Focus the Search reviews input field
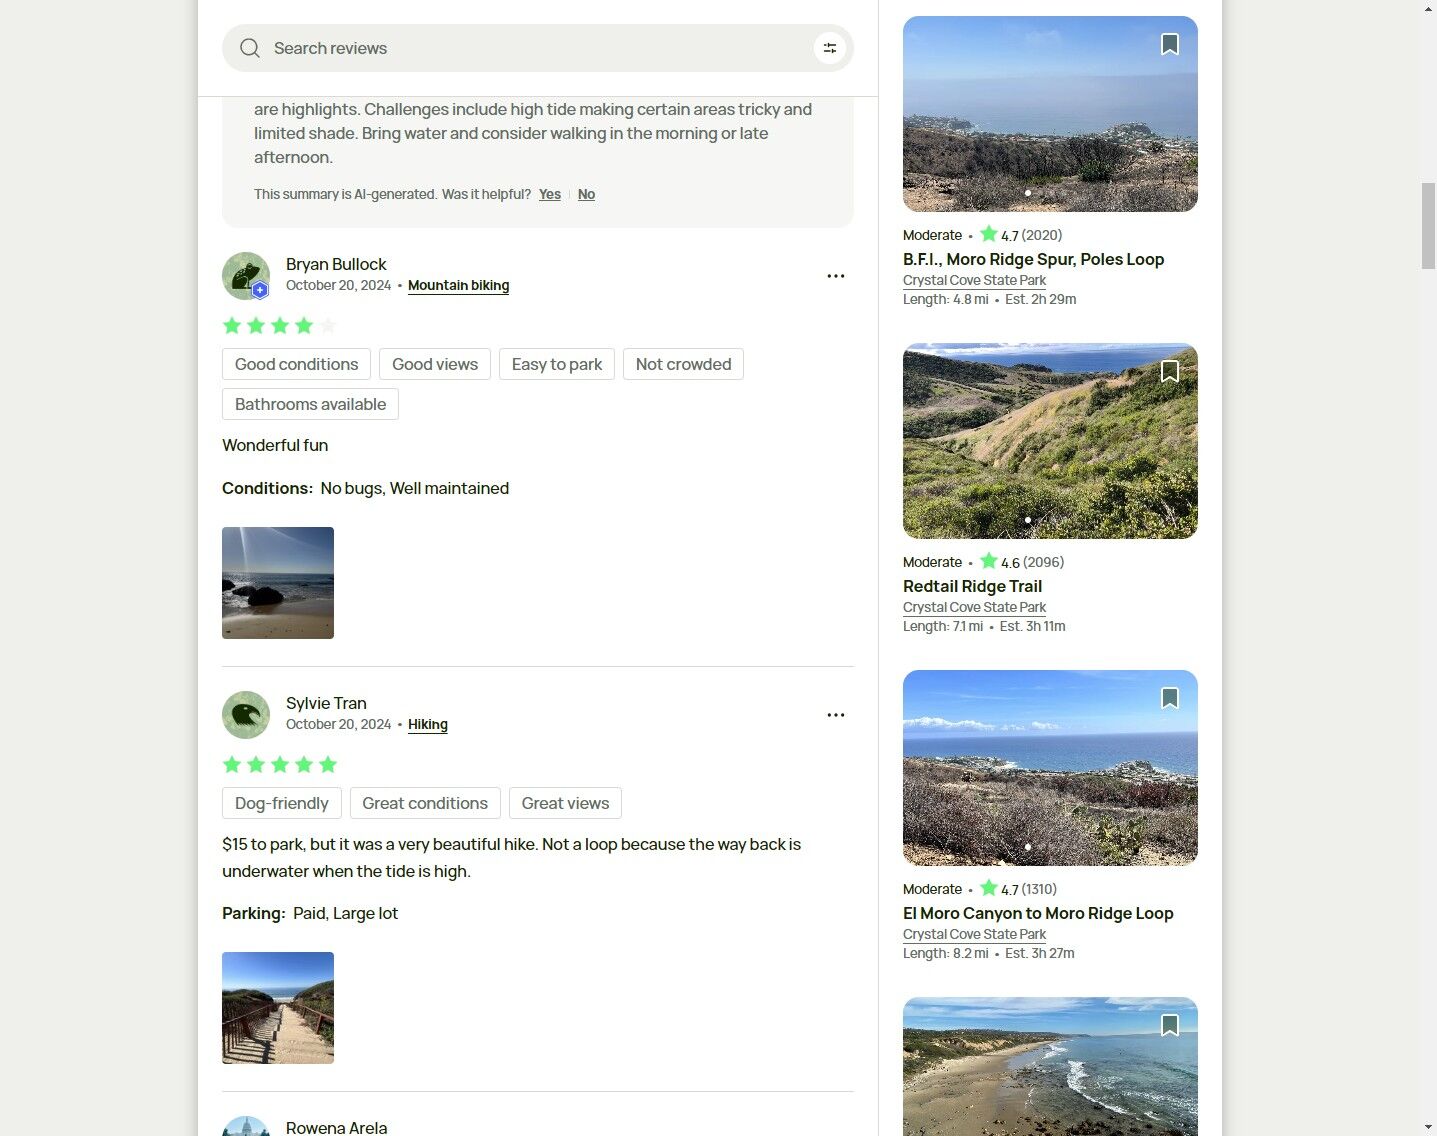This screenshot has width=1437, height=1136. point(538,48)
